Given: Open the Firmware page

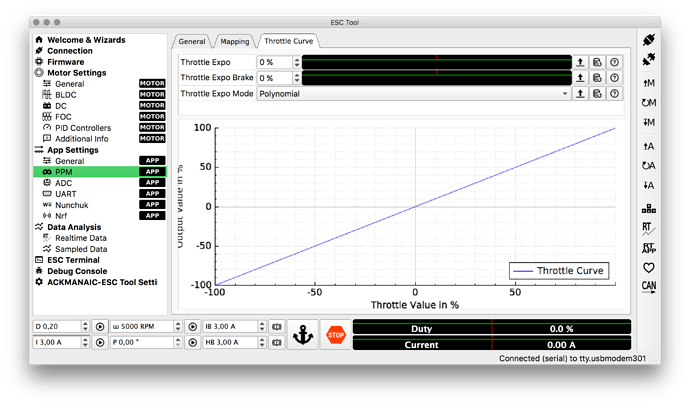Looking at the screenshot, I should [x=66, y=62].
